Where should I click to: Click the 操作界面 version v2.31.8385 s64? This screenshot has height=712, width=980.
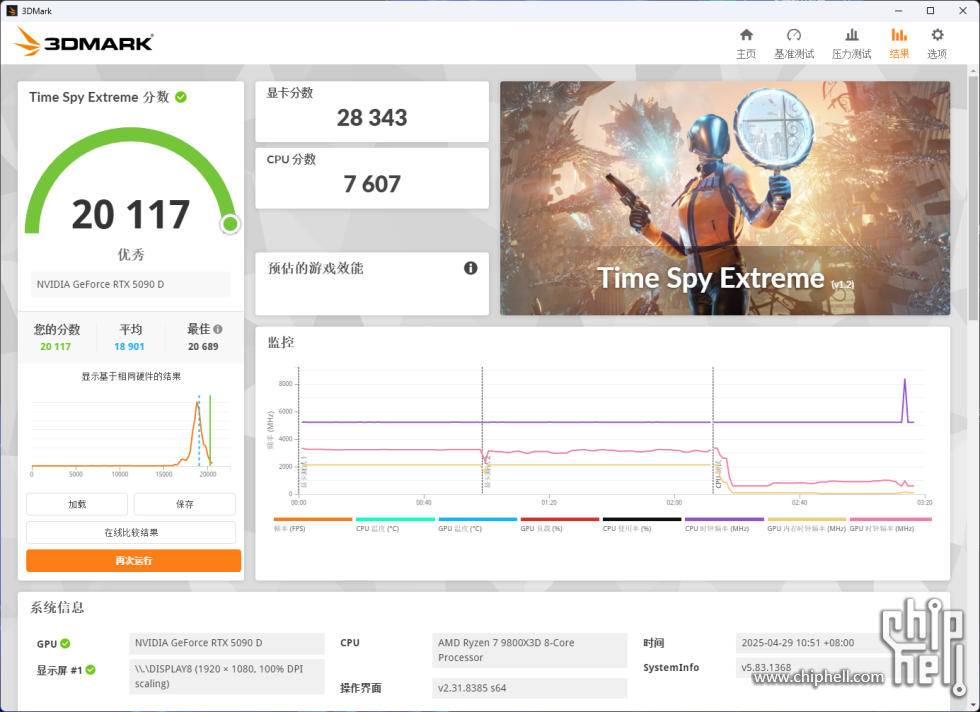point(529,688)
